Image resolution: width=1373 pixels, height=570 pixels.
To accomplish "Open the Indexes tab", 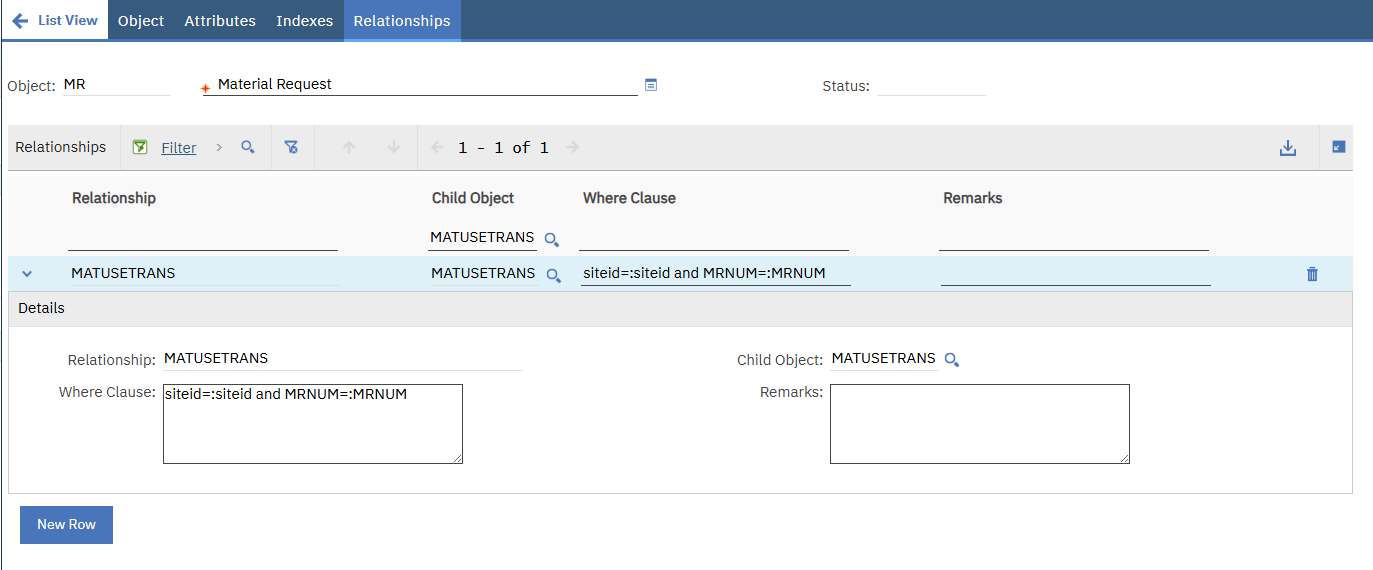I will tap(305, 20).
